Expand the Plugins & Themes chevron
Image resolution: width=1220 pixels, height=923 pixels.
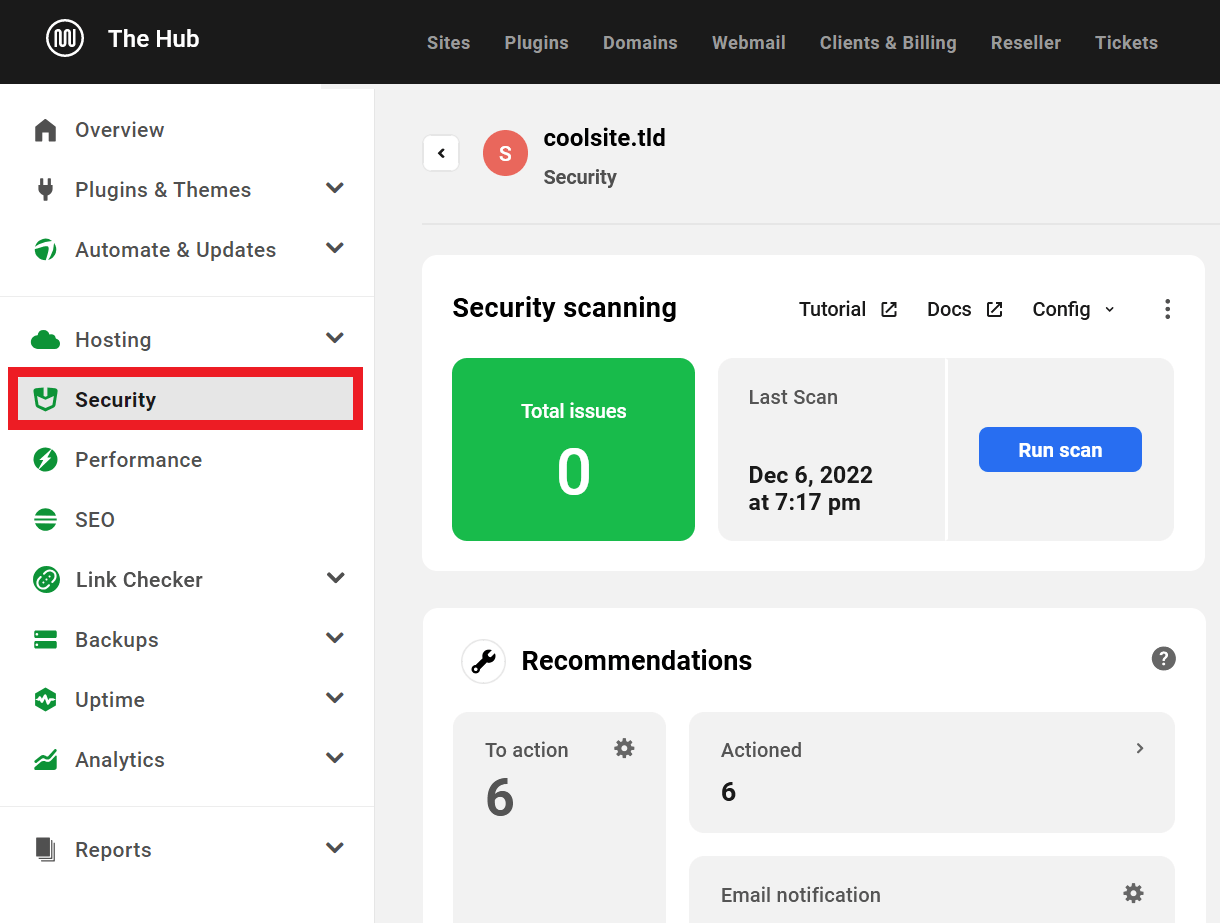click(335, 188)
